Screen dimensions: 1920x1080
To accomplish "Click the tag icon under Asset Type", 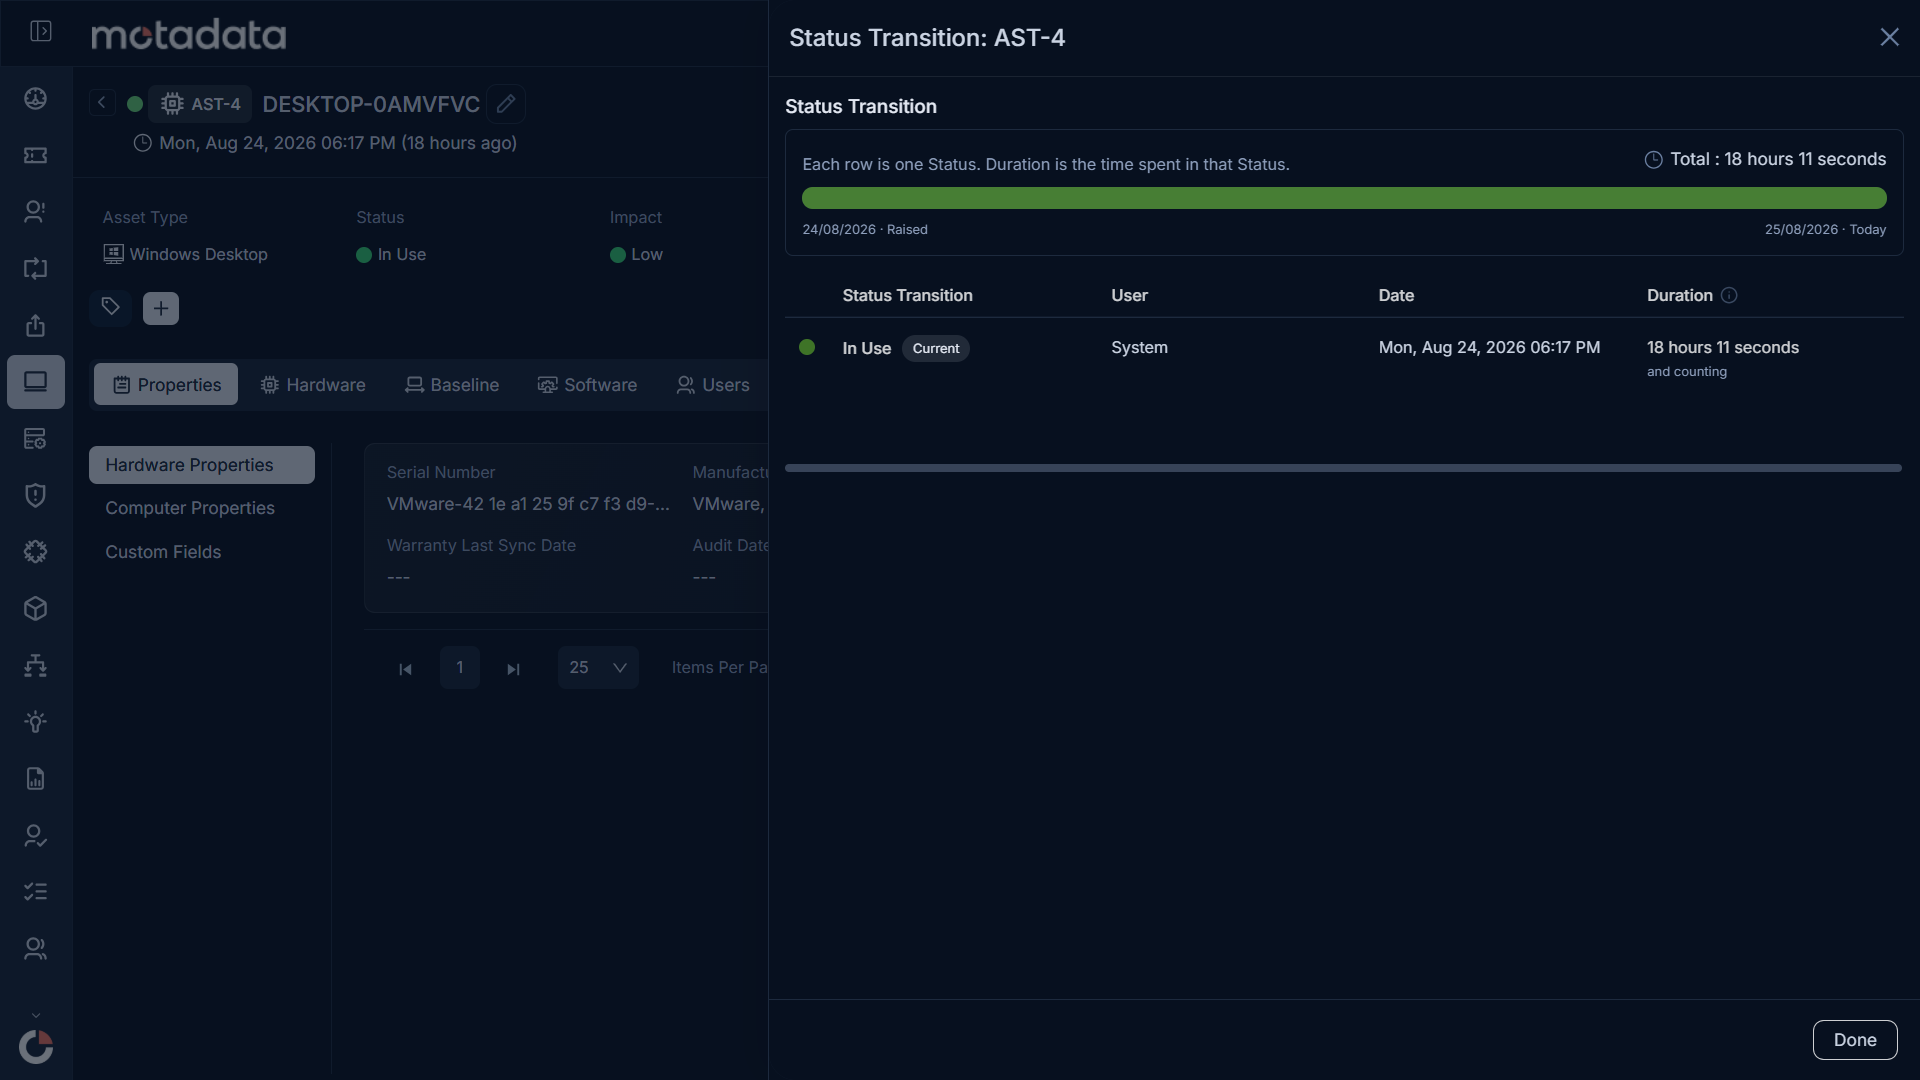I will (111, 307).
